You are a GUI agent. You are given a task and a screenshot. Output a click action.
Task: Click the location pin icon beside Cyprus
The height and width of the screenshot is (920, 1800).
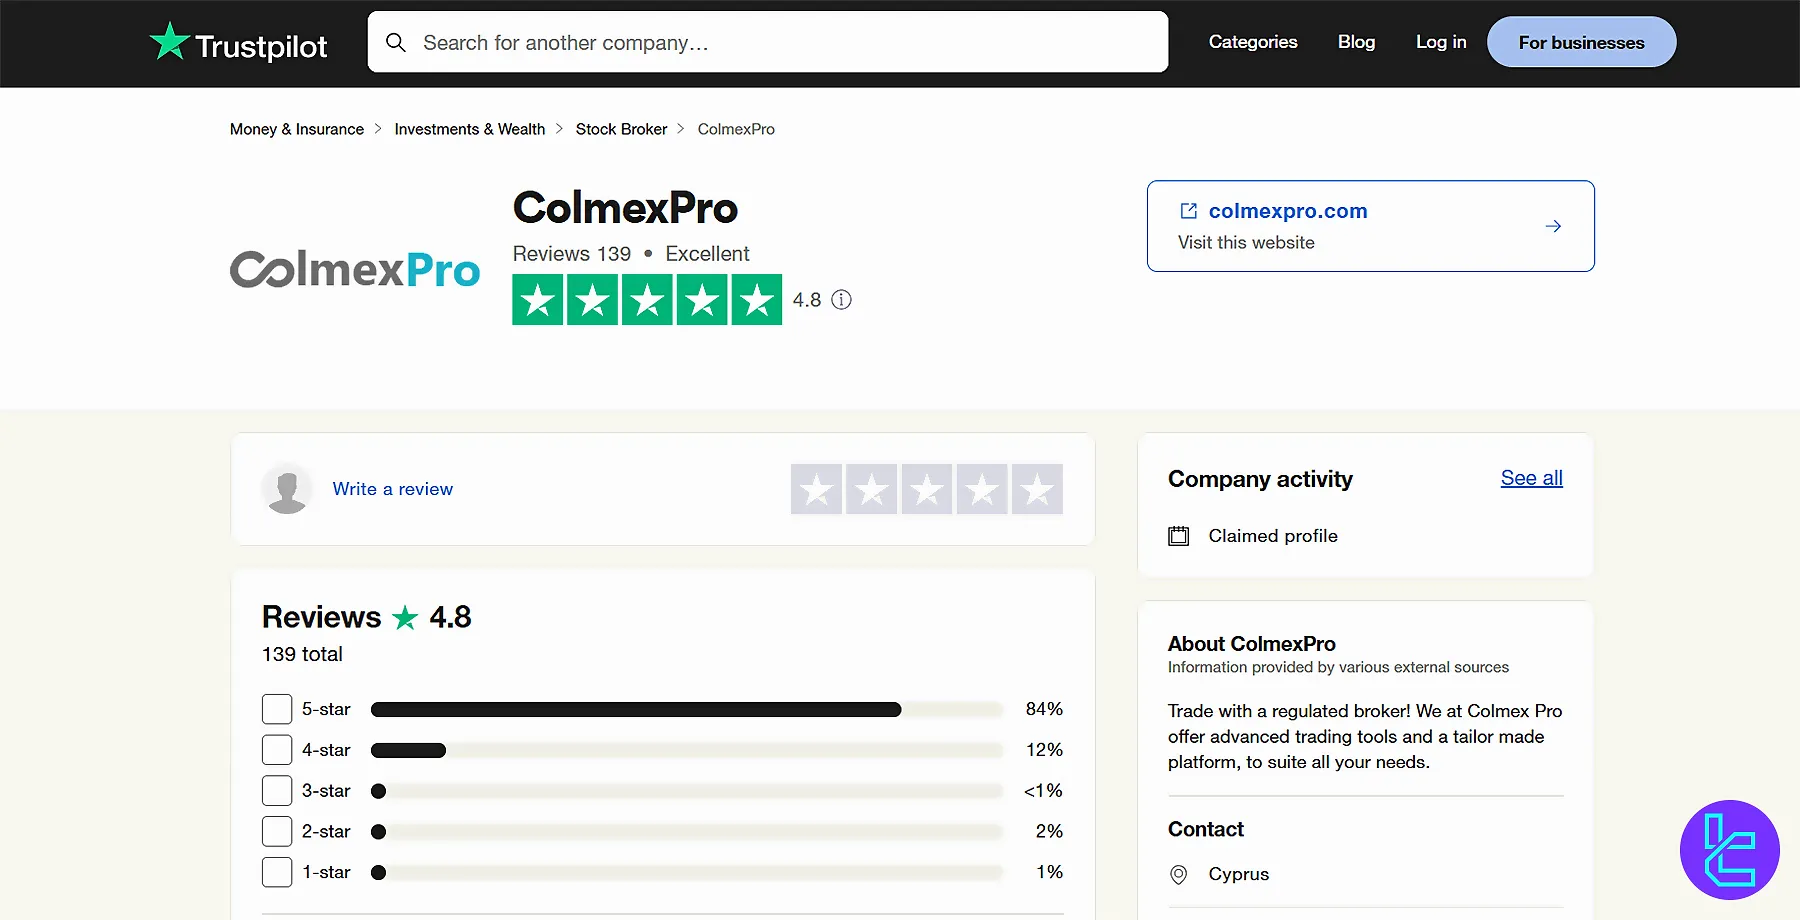[1179, 874]
